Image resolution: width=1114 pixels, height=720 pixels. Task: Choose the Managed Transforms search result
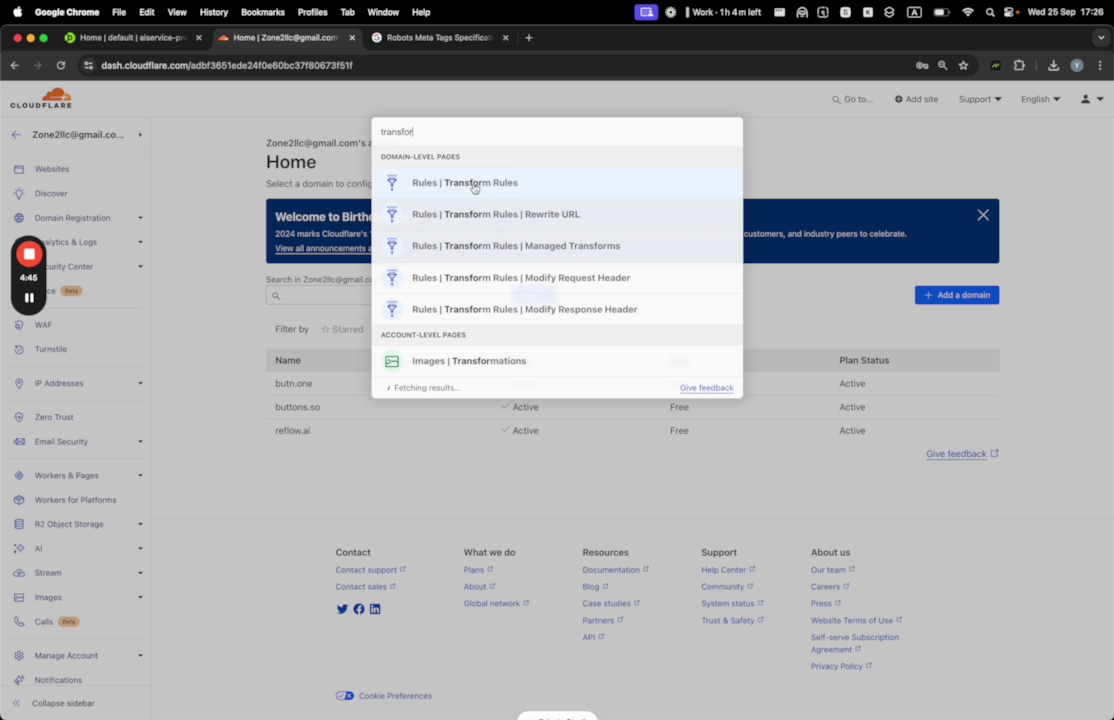coord(556,246)
